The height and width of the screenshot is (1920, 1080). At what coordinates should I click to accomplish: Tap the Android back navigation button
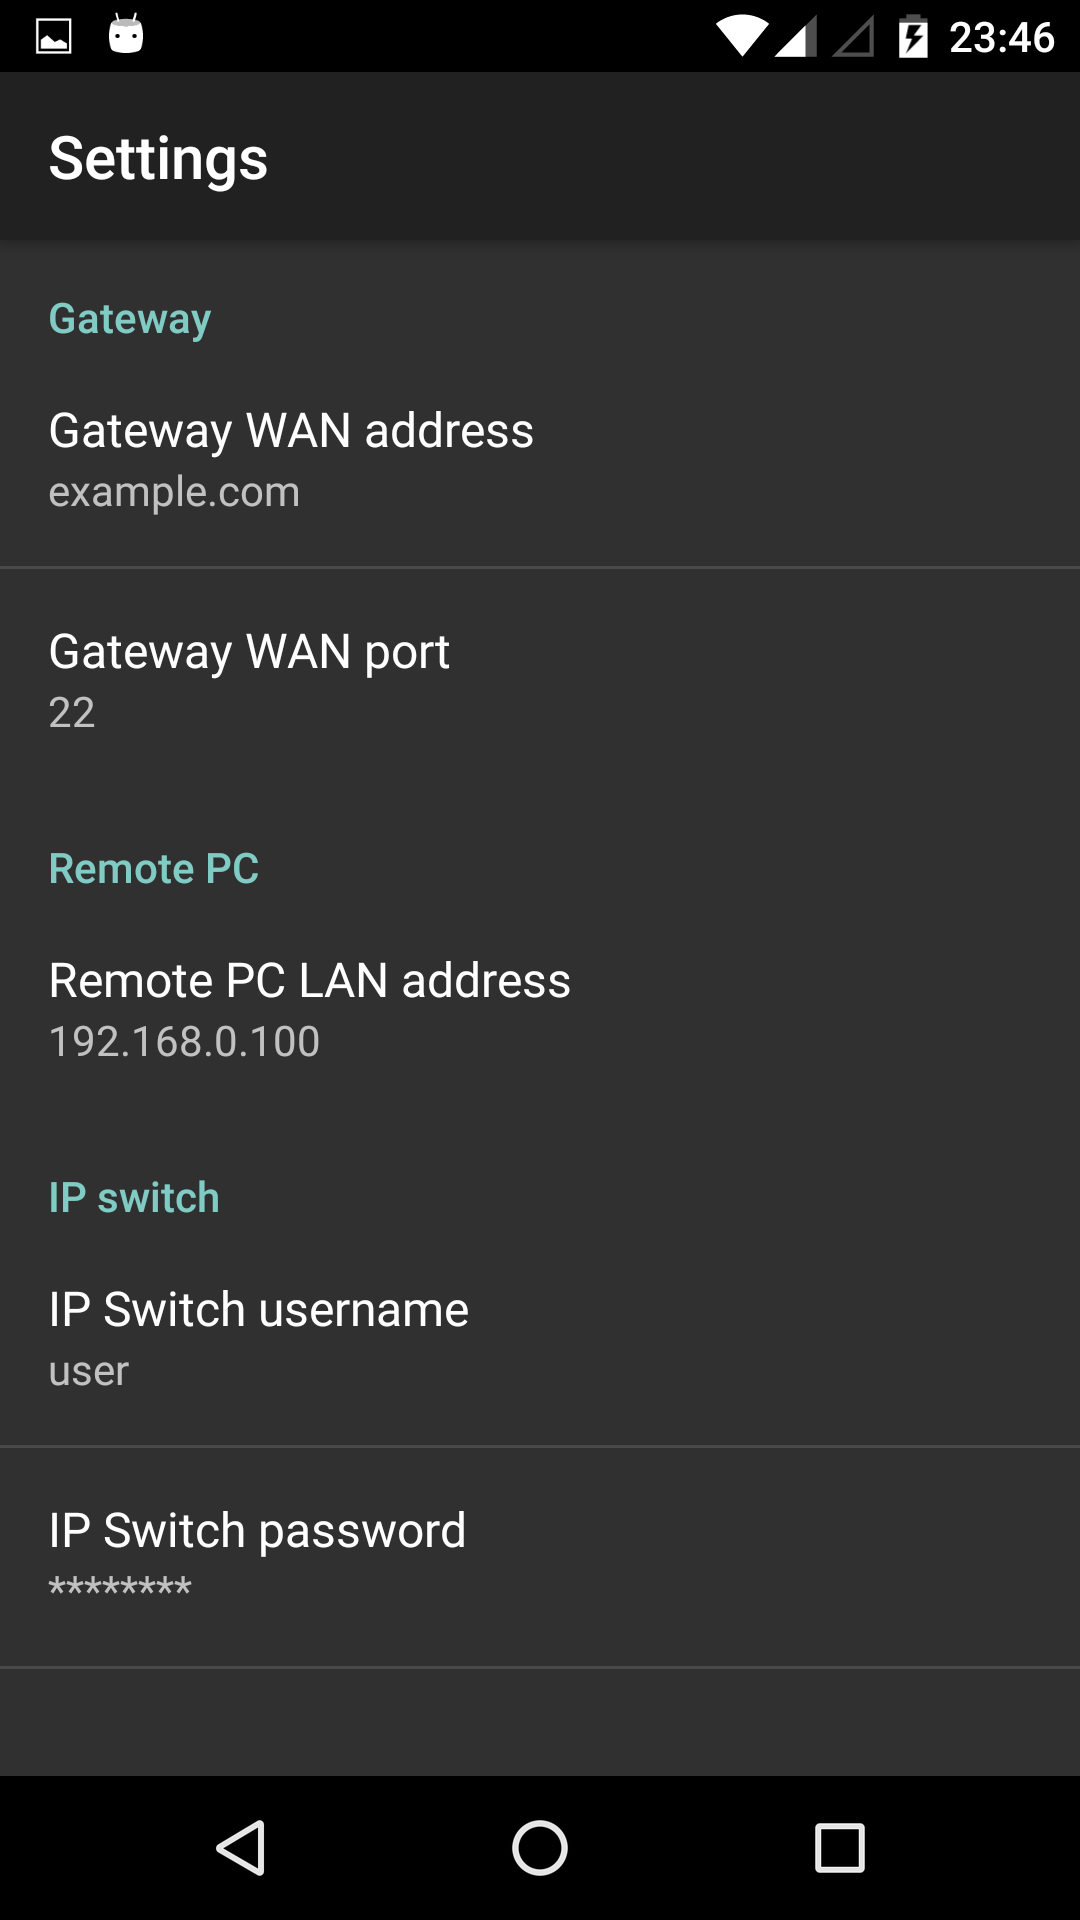[241, 1847]
